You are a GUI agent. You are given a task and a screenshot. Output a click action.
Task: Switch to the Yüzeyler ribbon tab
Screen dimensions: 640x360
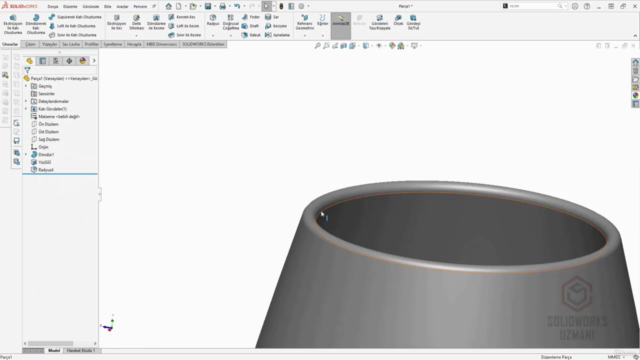pos(50,44)
